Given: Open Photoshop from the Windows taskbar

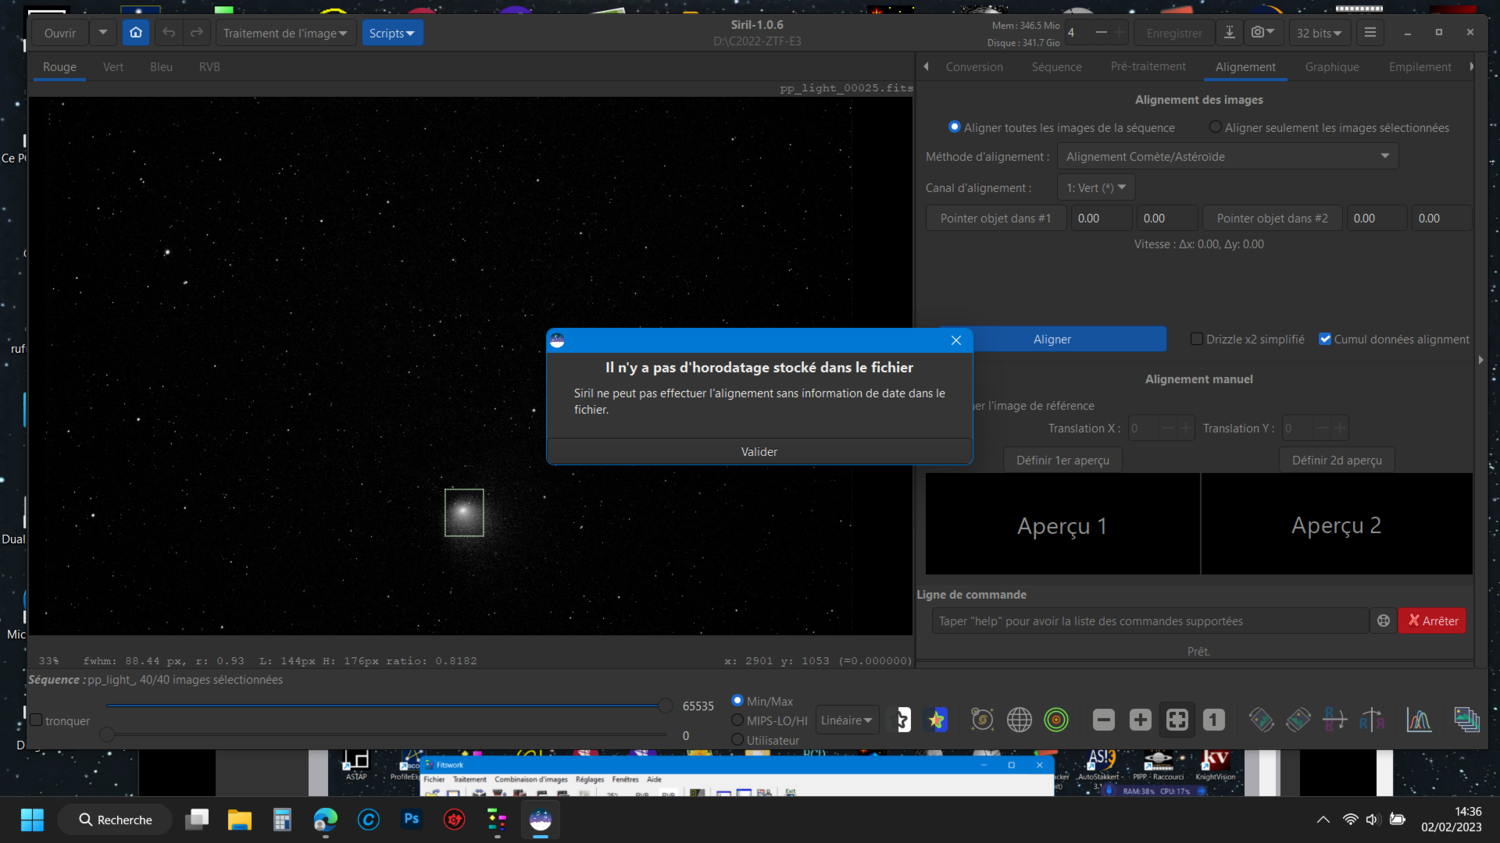Looking at the screenshot, I should (411, 820).
